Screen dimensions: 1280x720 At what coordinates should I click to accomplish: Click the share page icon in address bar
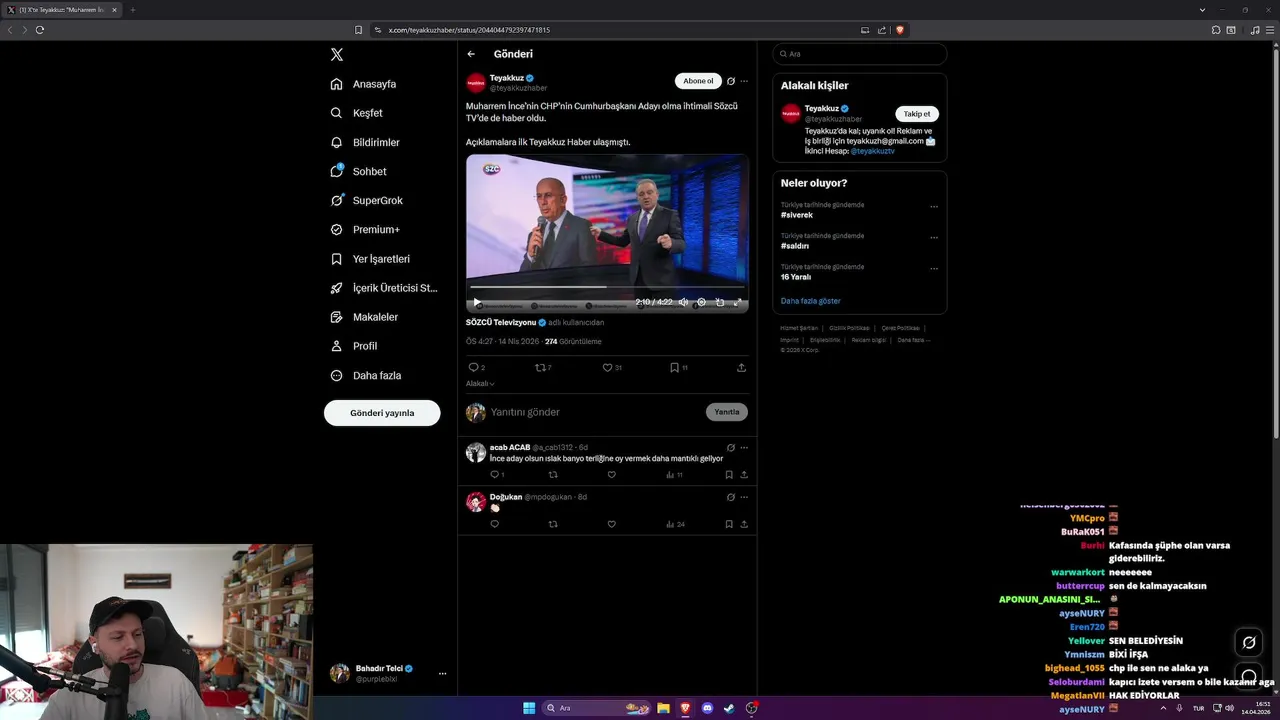click(882, 30)
